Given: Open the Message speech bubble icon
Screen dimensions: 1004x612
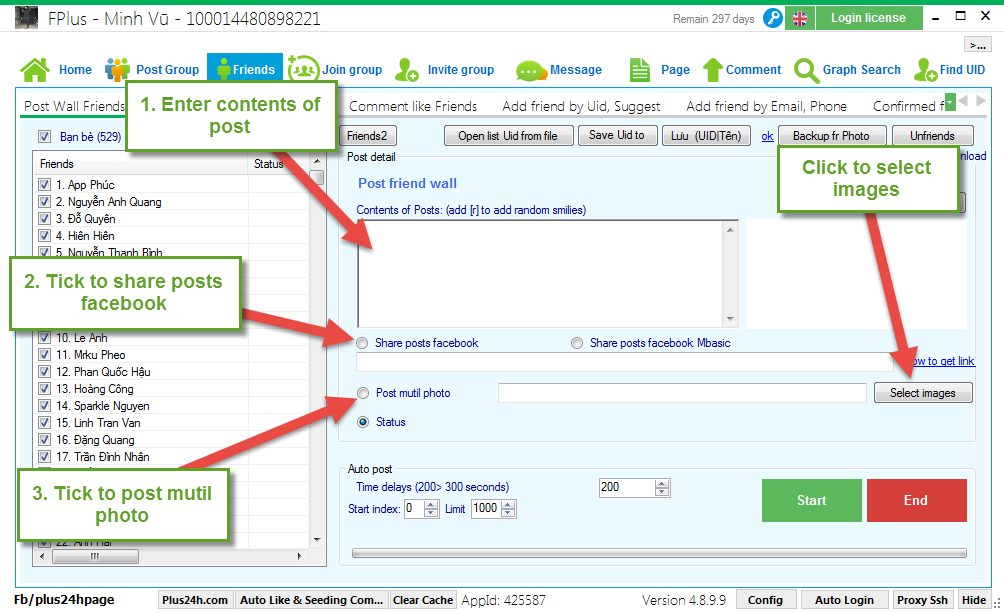Looking at the screenshot, I should click(x=530, y=70).
